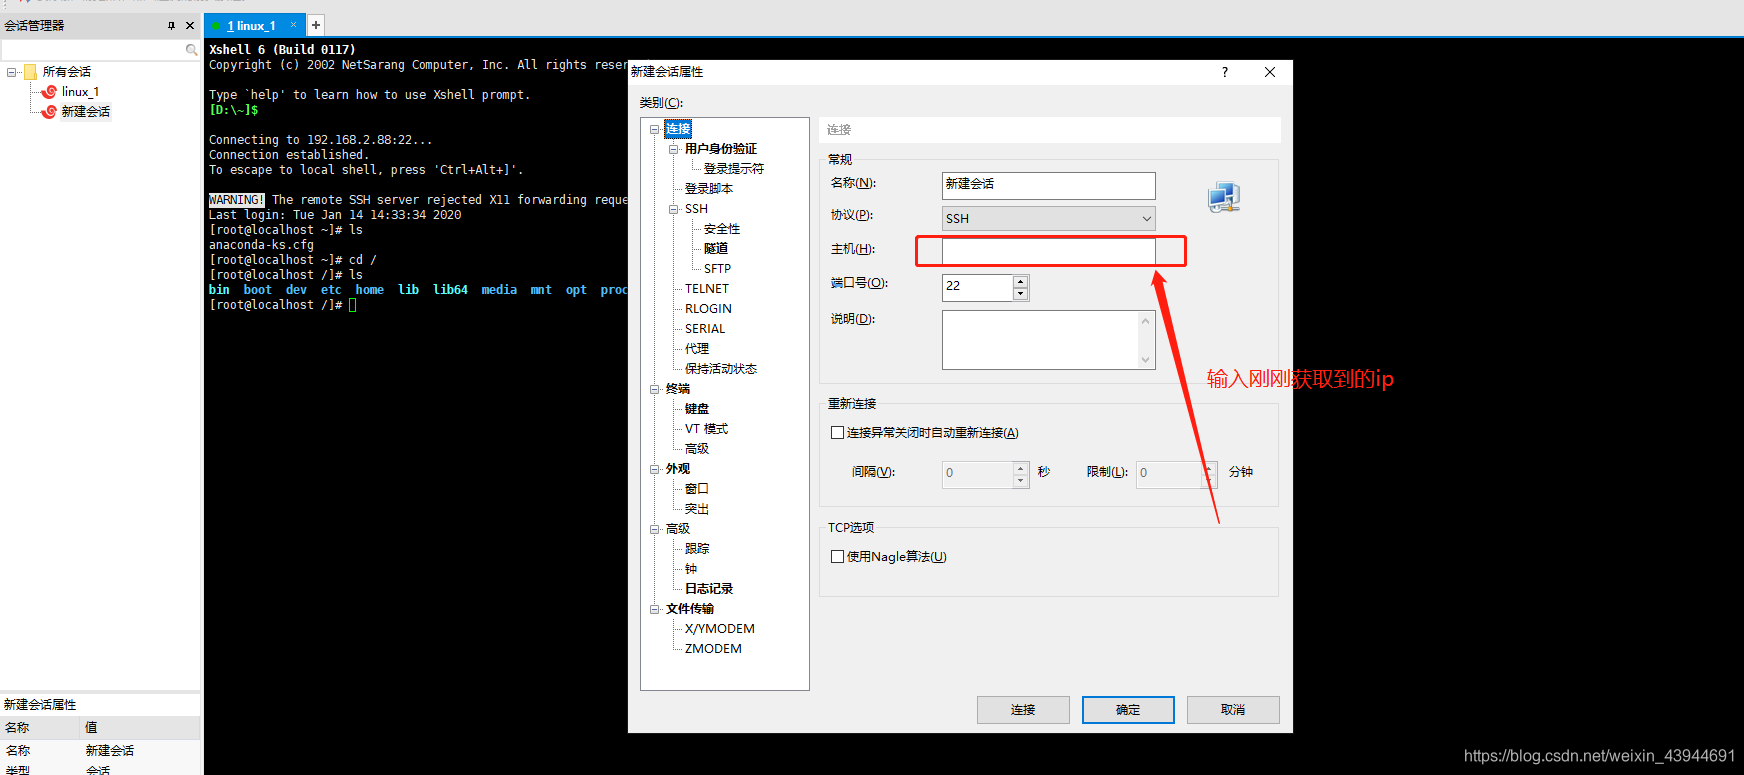Select 隧道 under SSH
The image size is (1744, 775).
pos(716,249)
